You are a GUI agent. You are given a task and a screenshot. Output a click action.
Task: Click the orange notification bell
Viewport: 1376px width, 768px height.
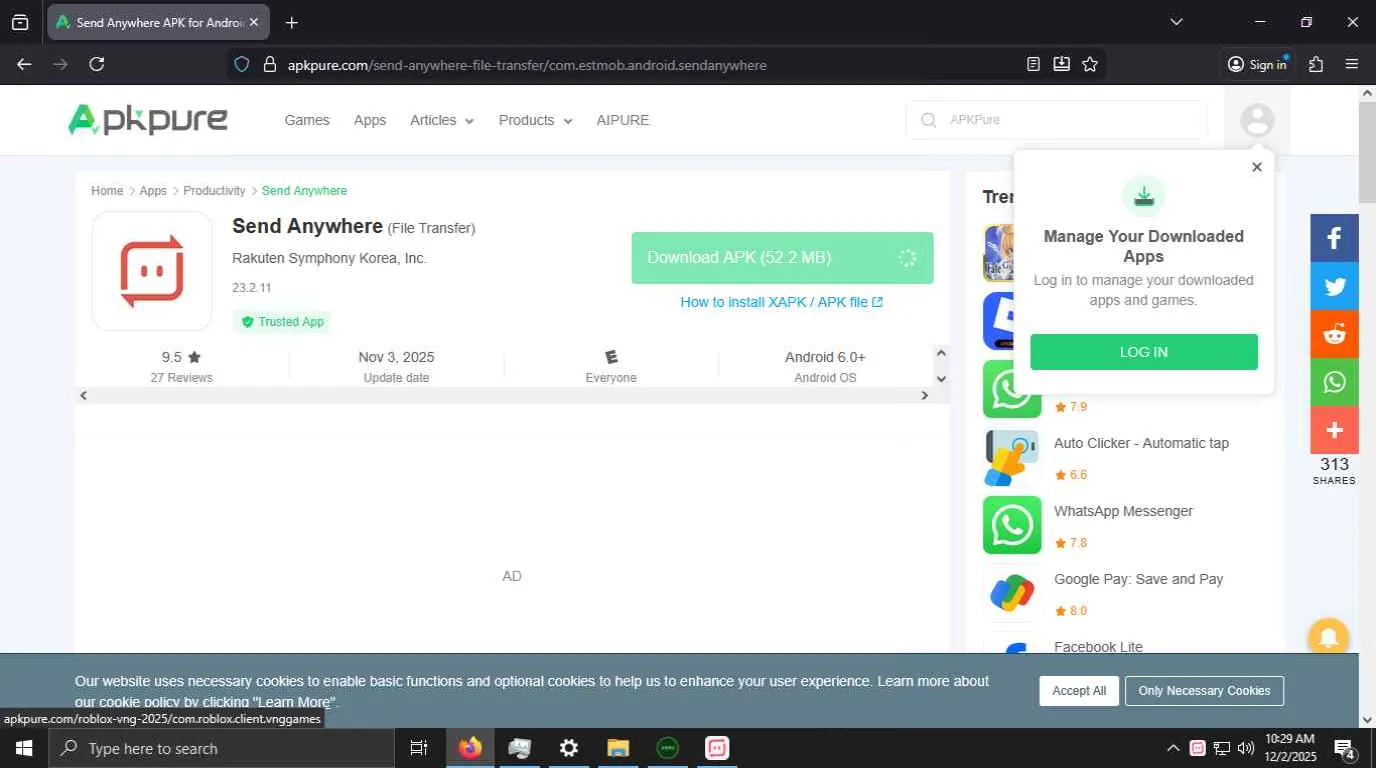1328,637
